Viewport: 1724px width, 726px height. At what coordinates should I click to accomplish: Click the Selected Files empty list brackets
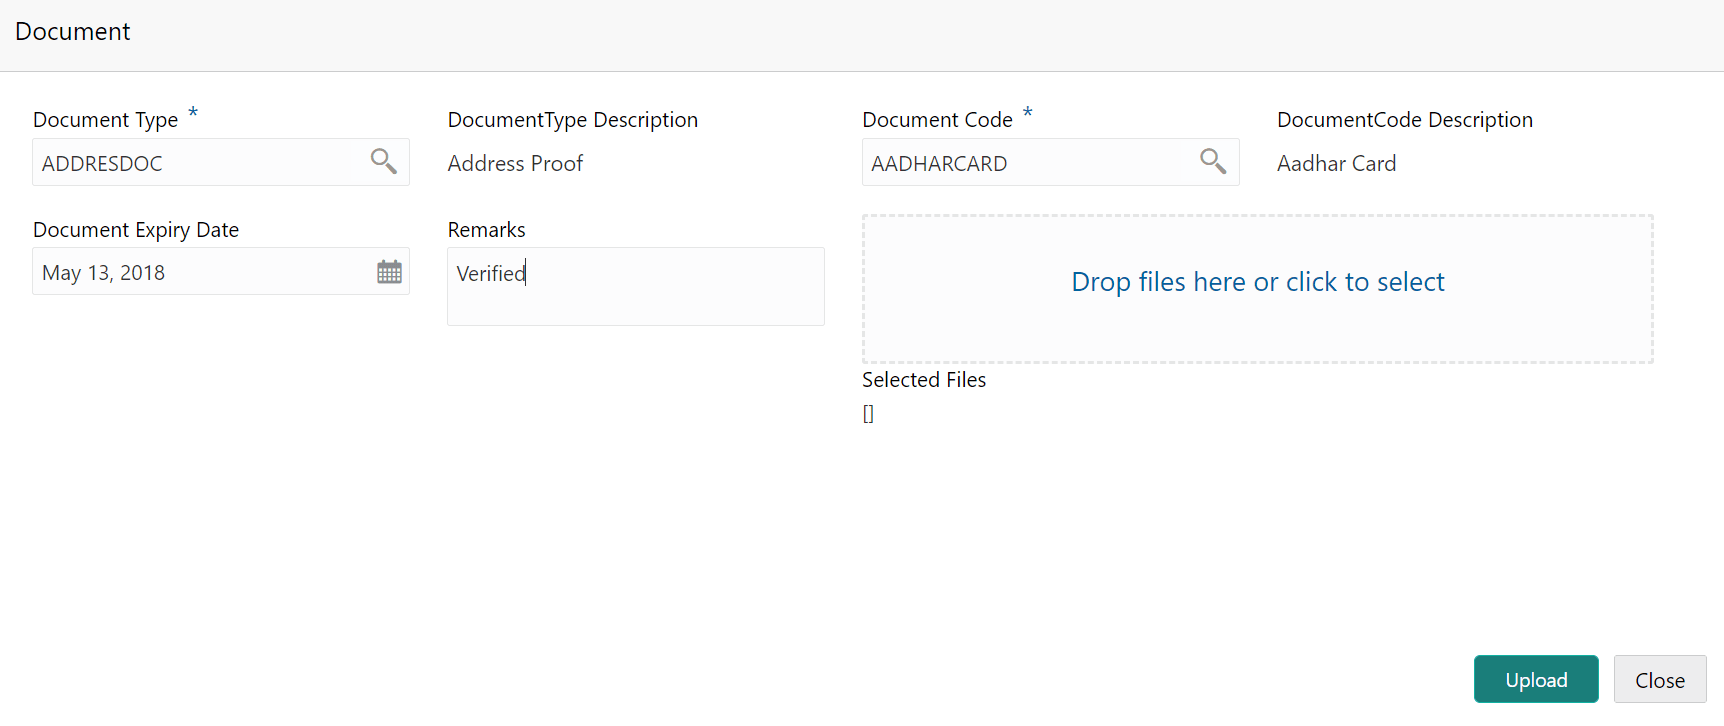pos(868,413)
